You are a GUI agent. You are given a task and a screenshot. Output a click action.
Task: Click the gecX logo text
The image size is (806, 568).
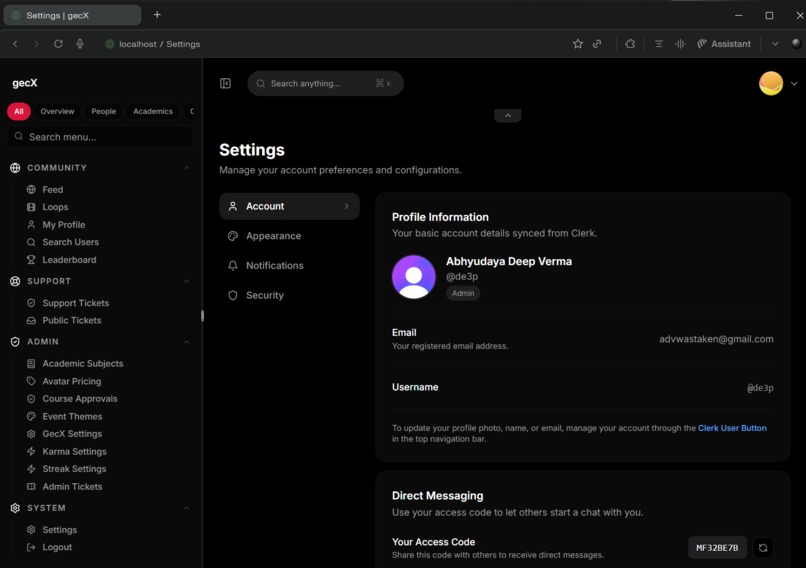tap(25, 83)
